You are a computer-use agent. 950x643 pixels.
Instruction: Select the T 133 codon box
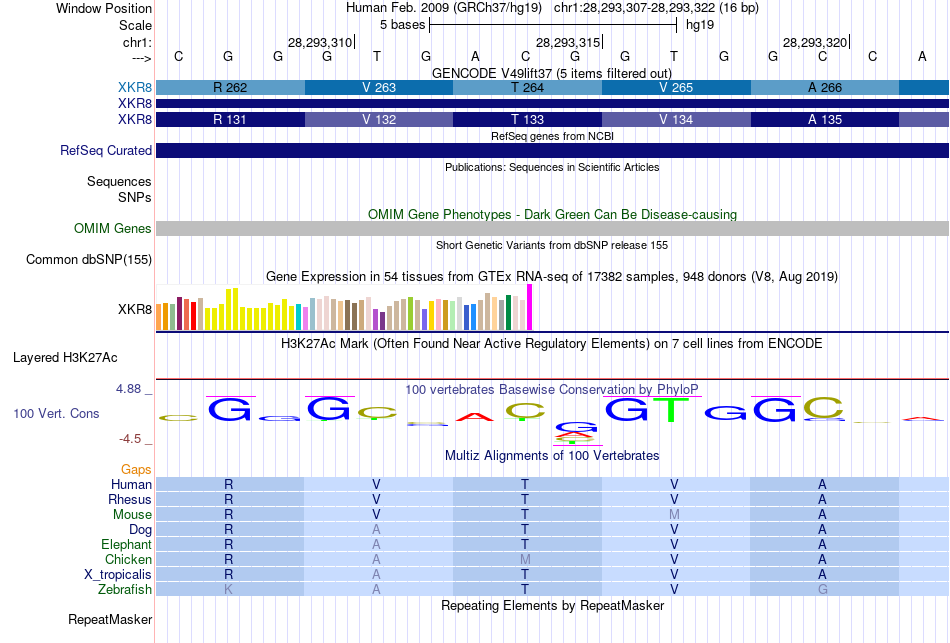click(x=527, y=119)
